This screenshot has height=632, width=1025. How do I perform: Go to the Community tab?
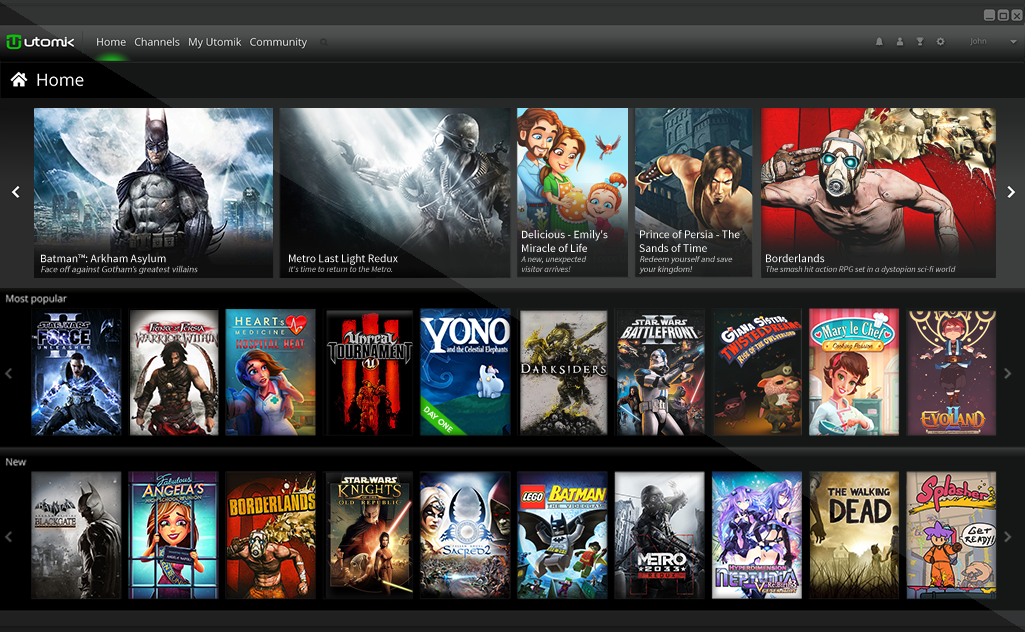coord(278,42)
